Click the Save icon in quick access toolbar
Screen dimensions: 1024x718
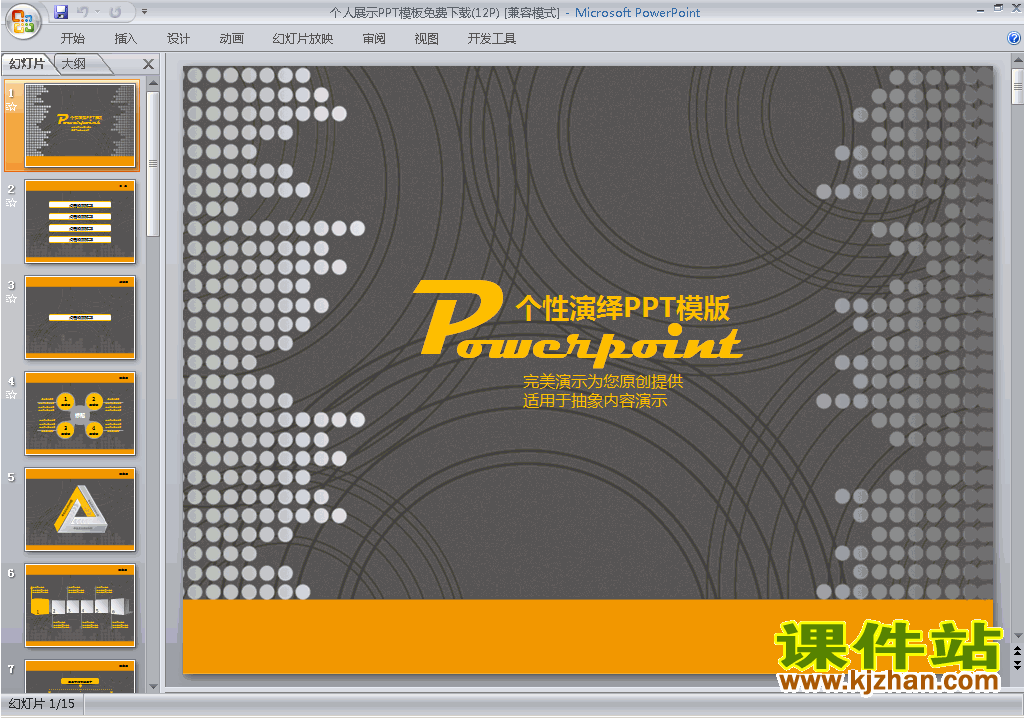coord(61,12)
